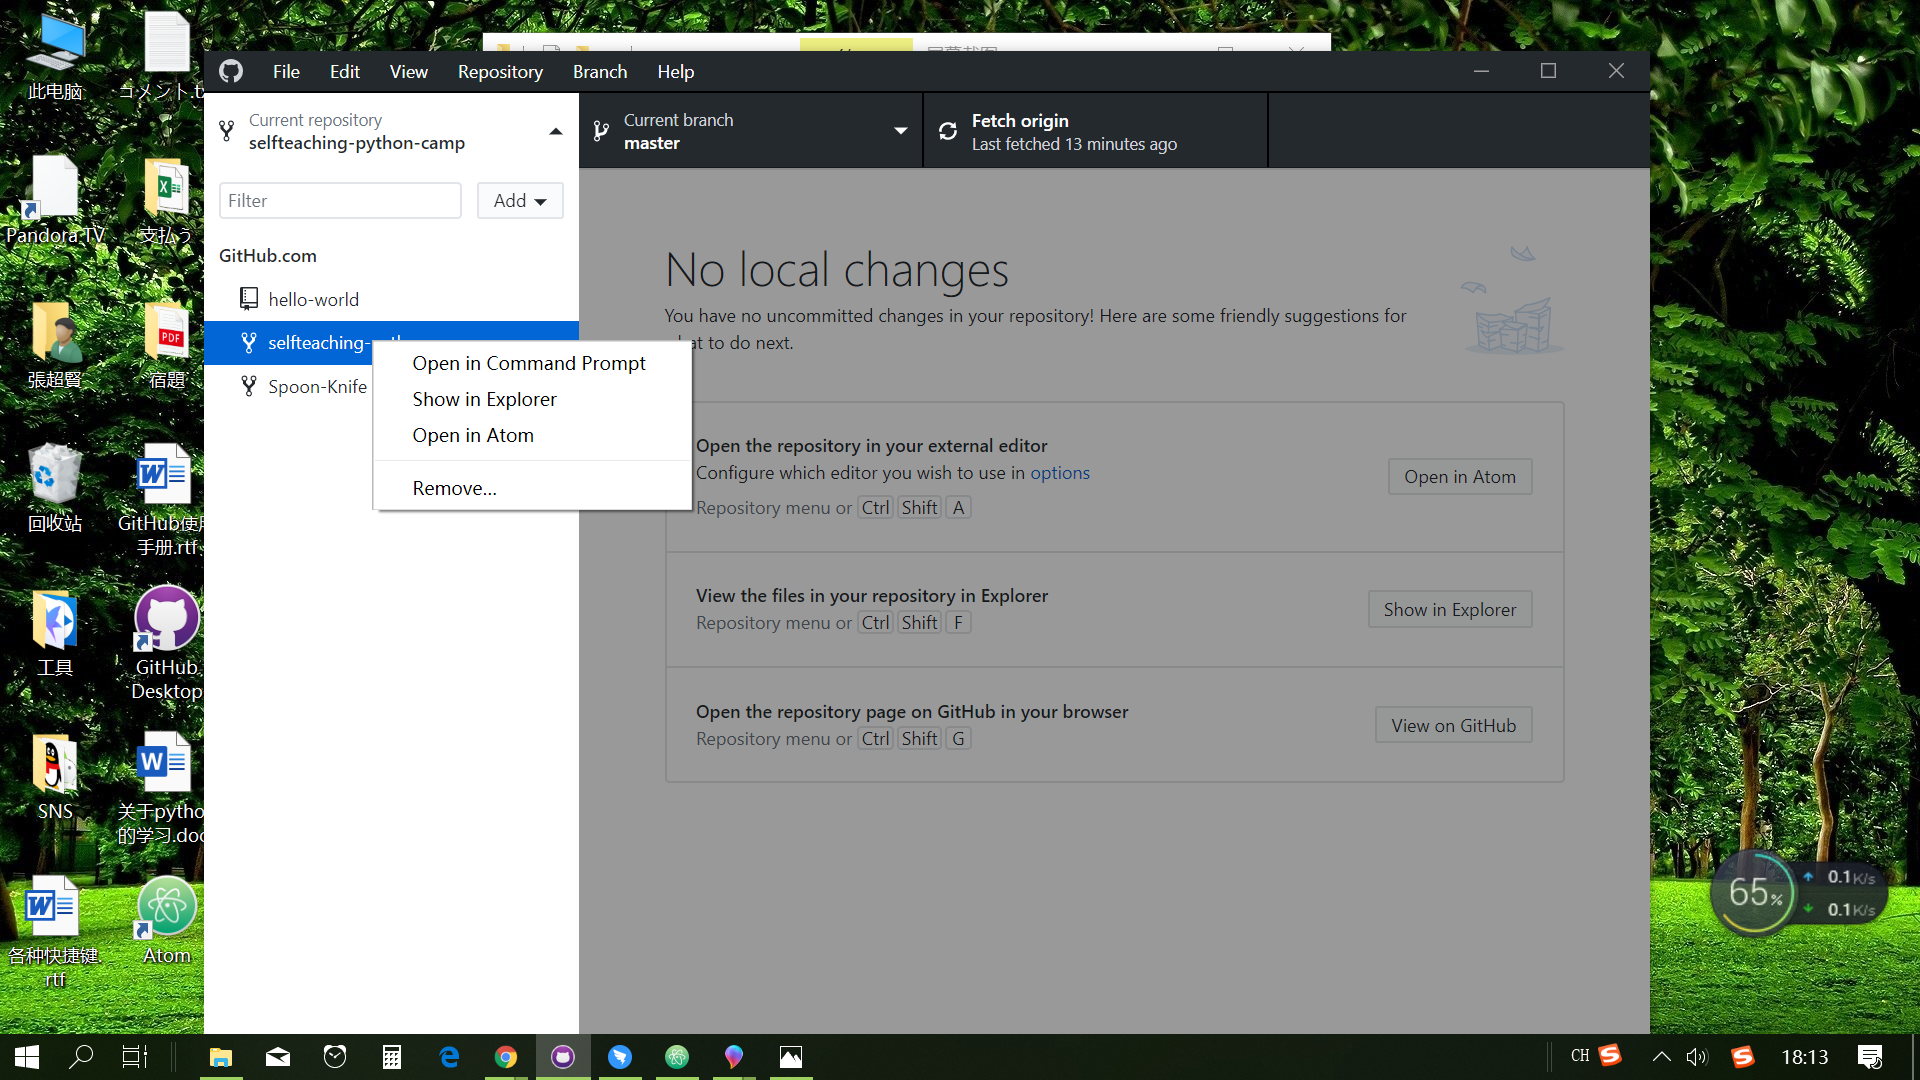Follow the options link for external editor
Image resolution: width=1920 pixels, height=1080 pixels.
click(x=1060, y=472)
